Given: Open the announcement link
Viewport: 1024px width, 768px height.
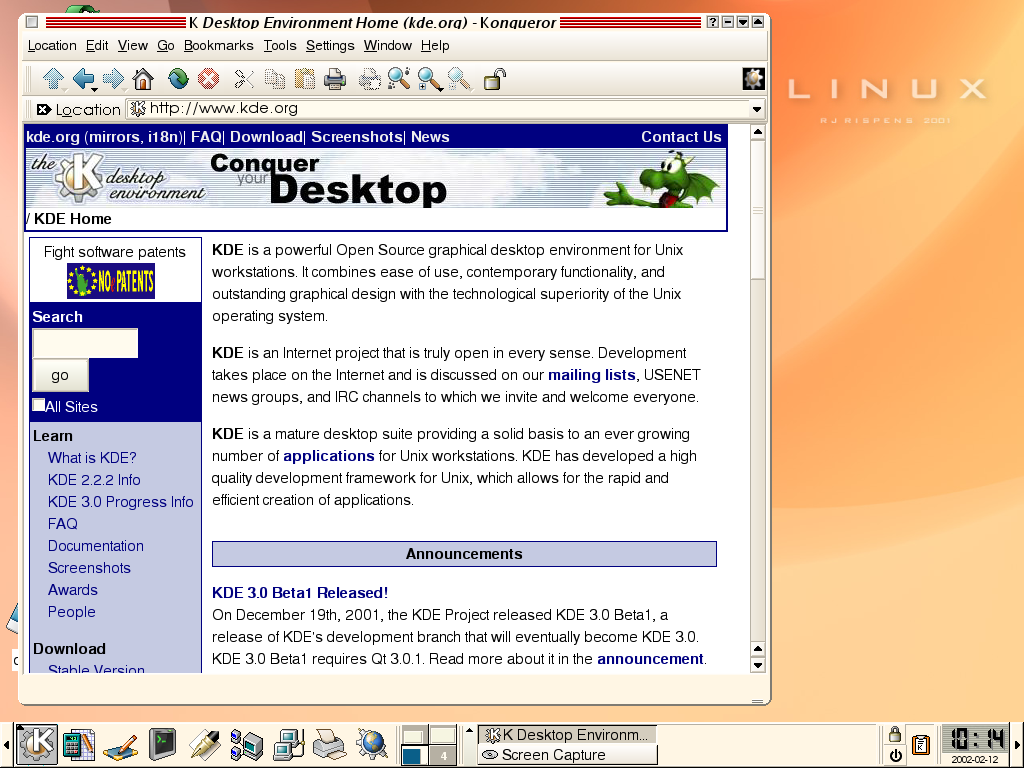Looking at the screenshot, I should point(650,659).
